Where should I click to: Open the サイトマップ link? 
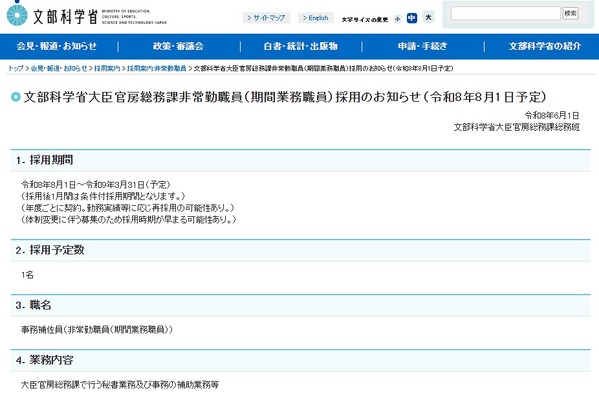click(x=266, y=18)
